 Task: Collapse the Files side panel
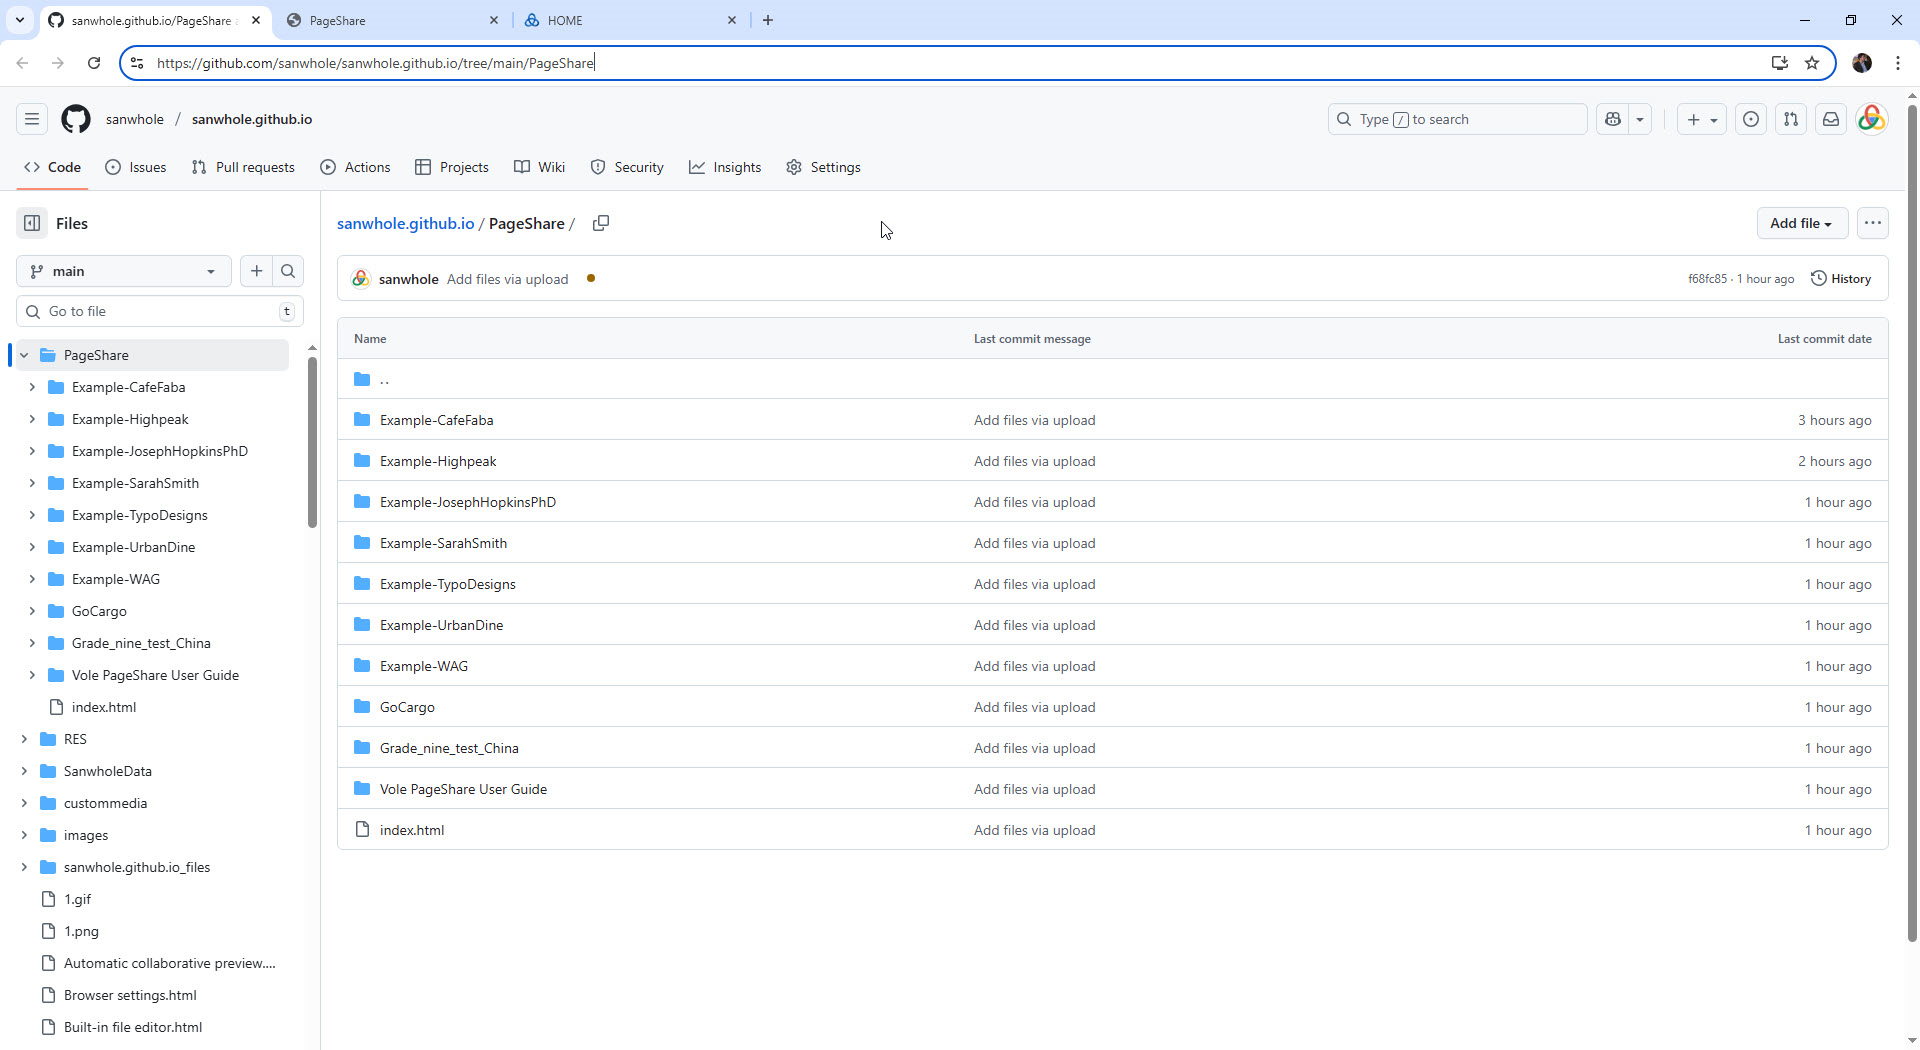point(32,223)
